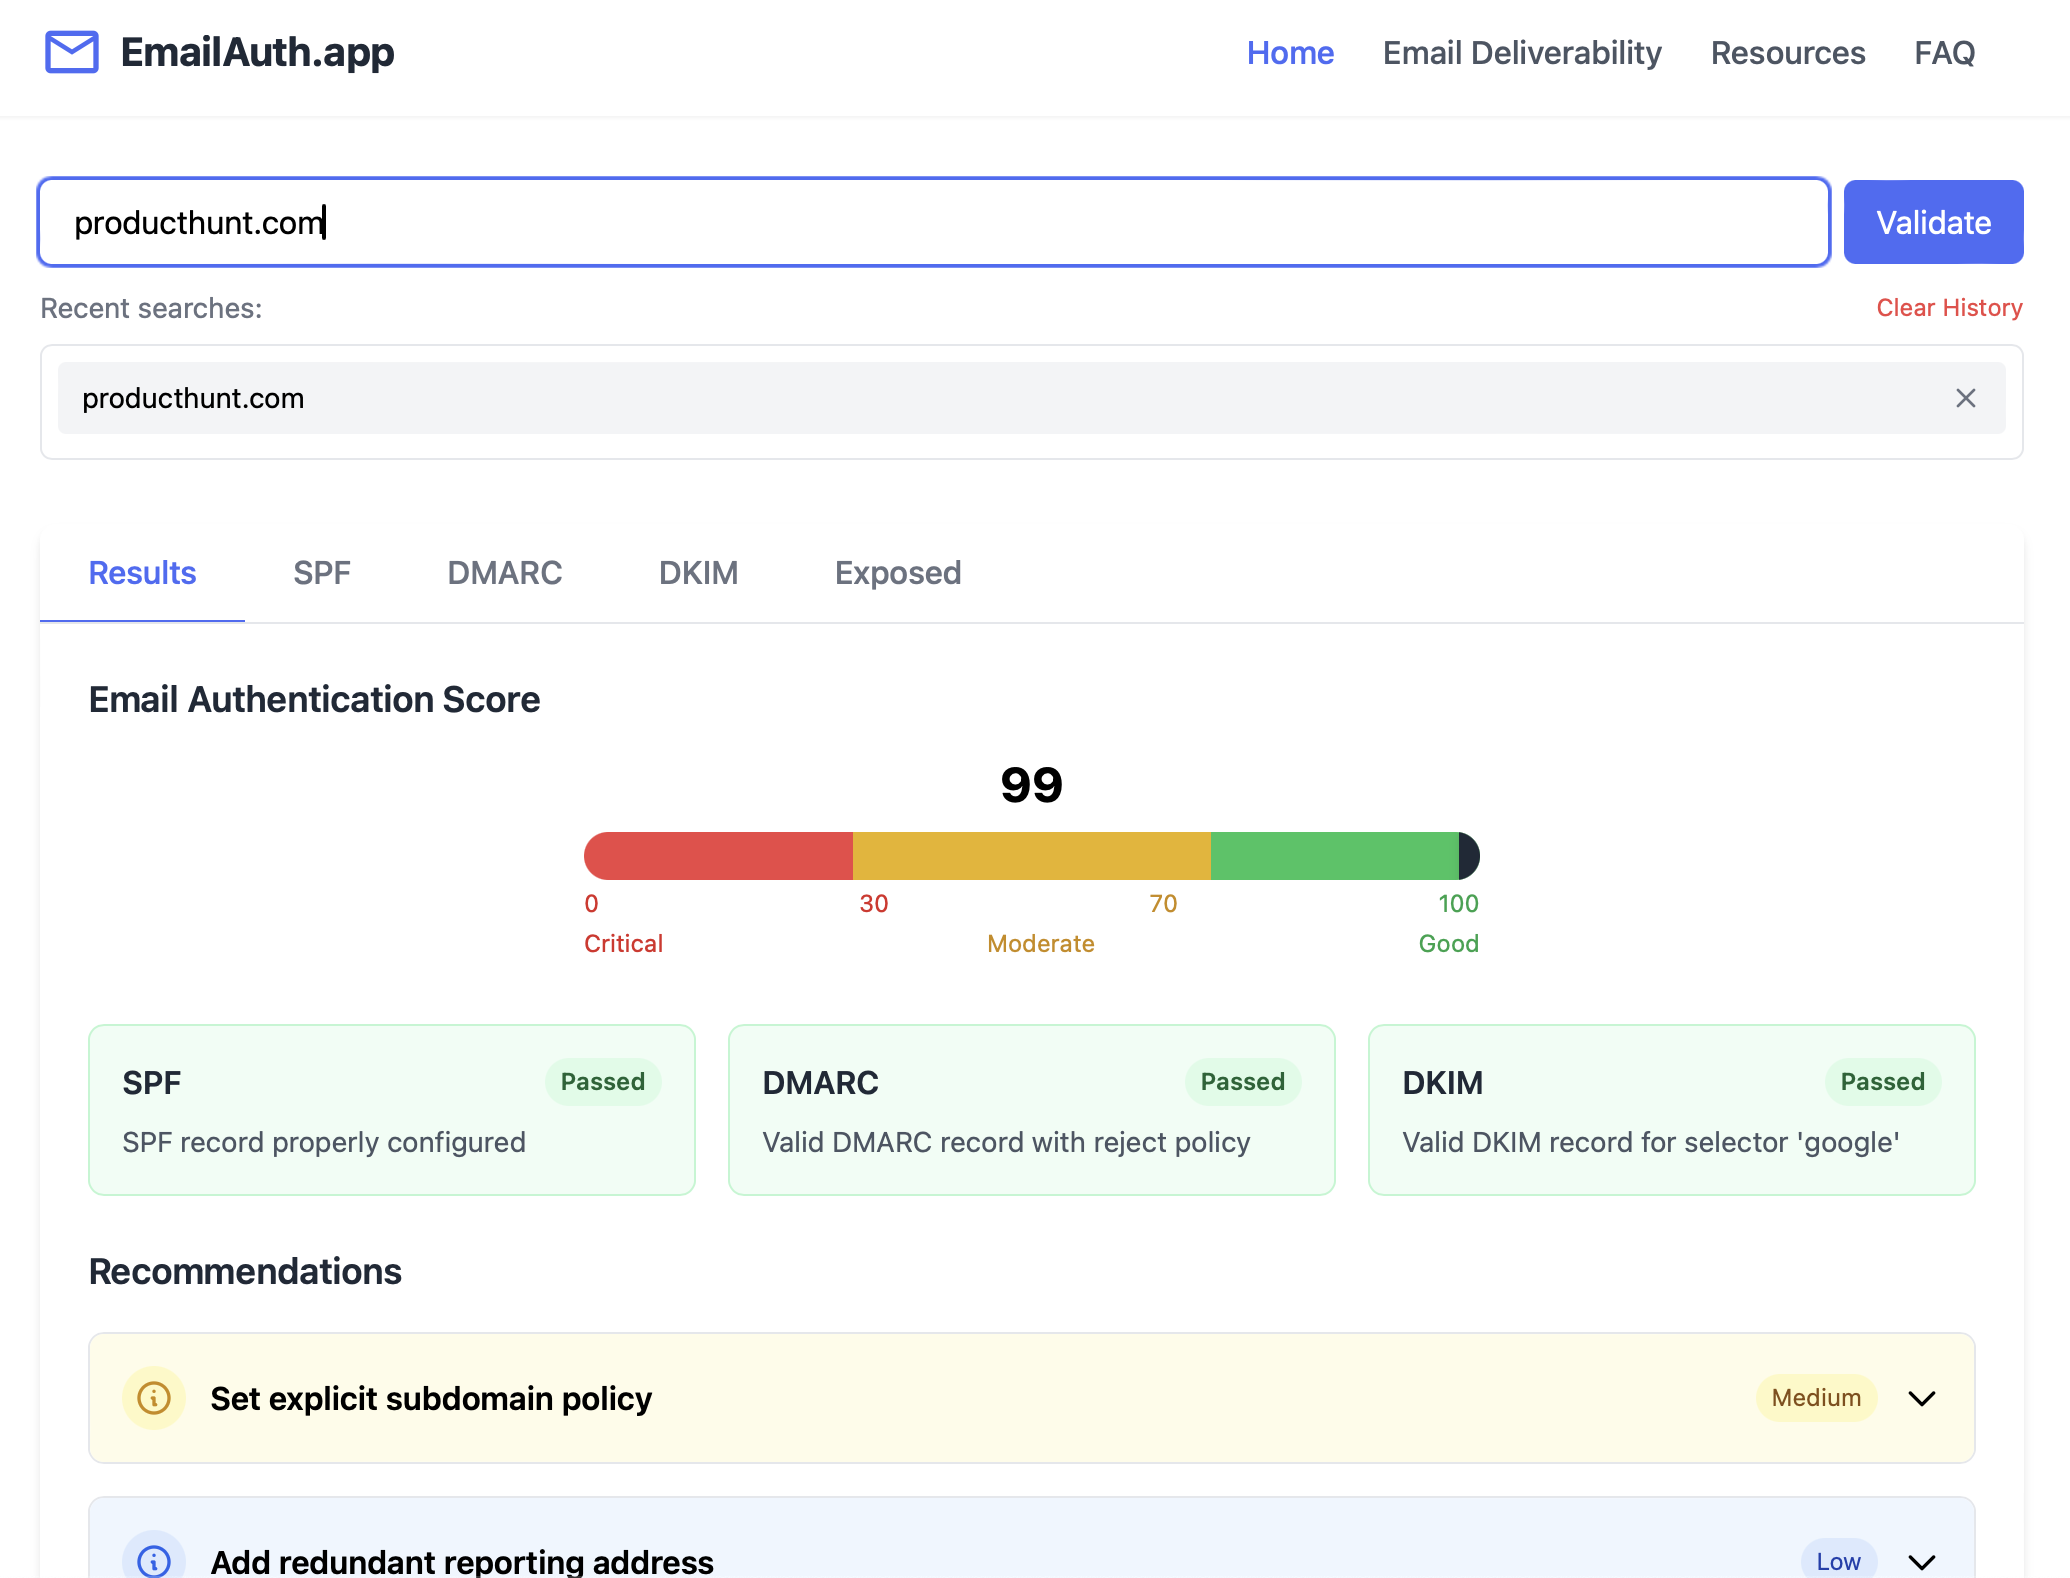This screenshot has height=1578, width=2070.
Task: Switch to the DKIM tab
Action: 698,573
